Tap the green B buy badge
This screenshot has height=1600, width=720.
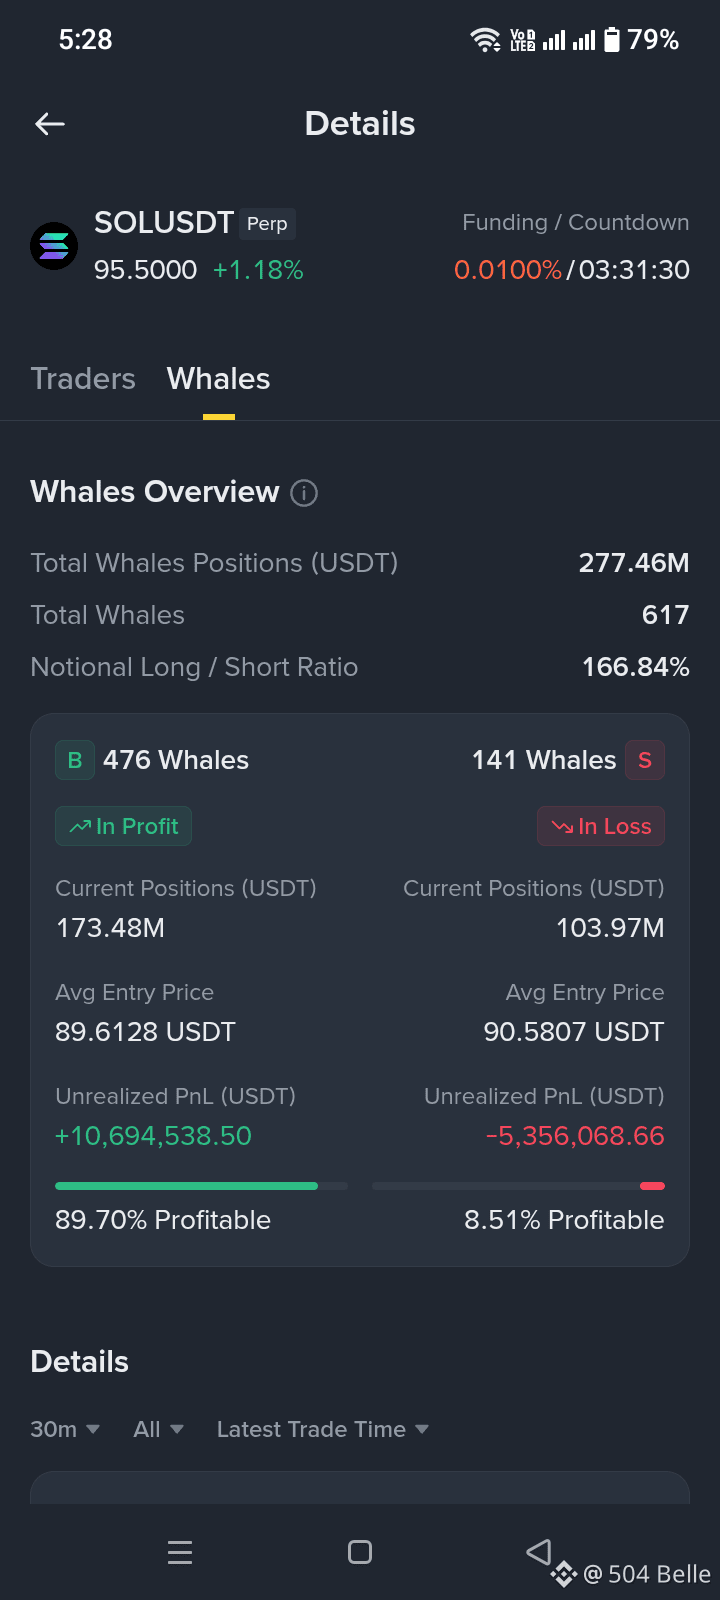(x=75, y=760)
